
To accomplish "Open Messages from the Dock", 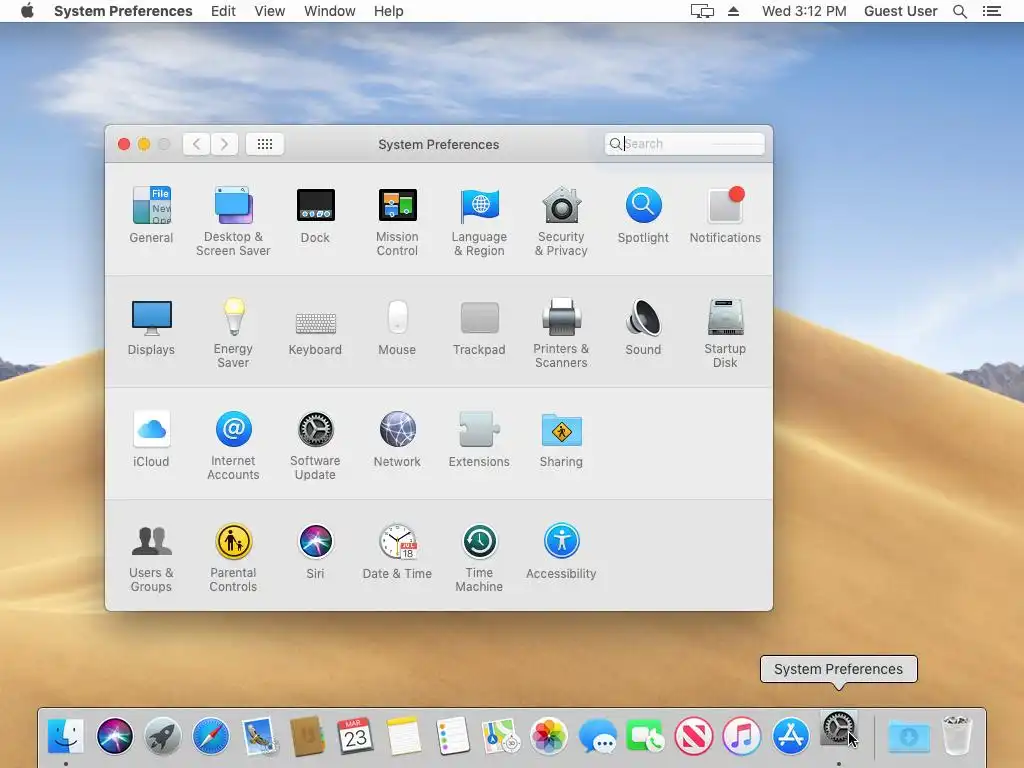I will pyautogui.click(x=597, y=736).
